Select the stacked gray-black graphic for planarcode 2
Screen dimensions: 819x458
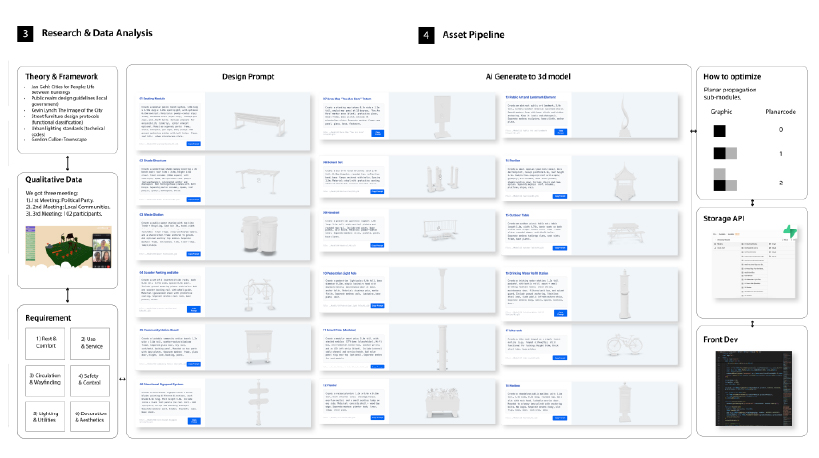click(x=725, y=180)
